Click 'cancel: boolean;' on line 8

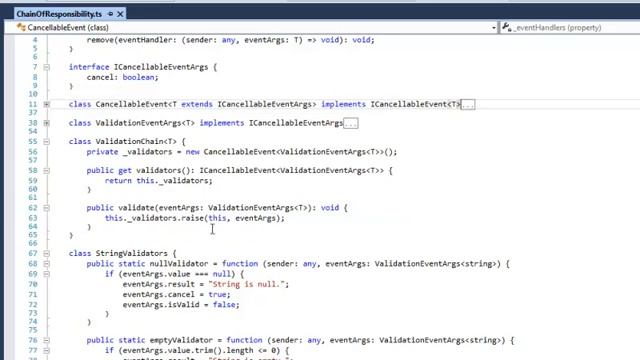coord(122,77)
